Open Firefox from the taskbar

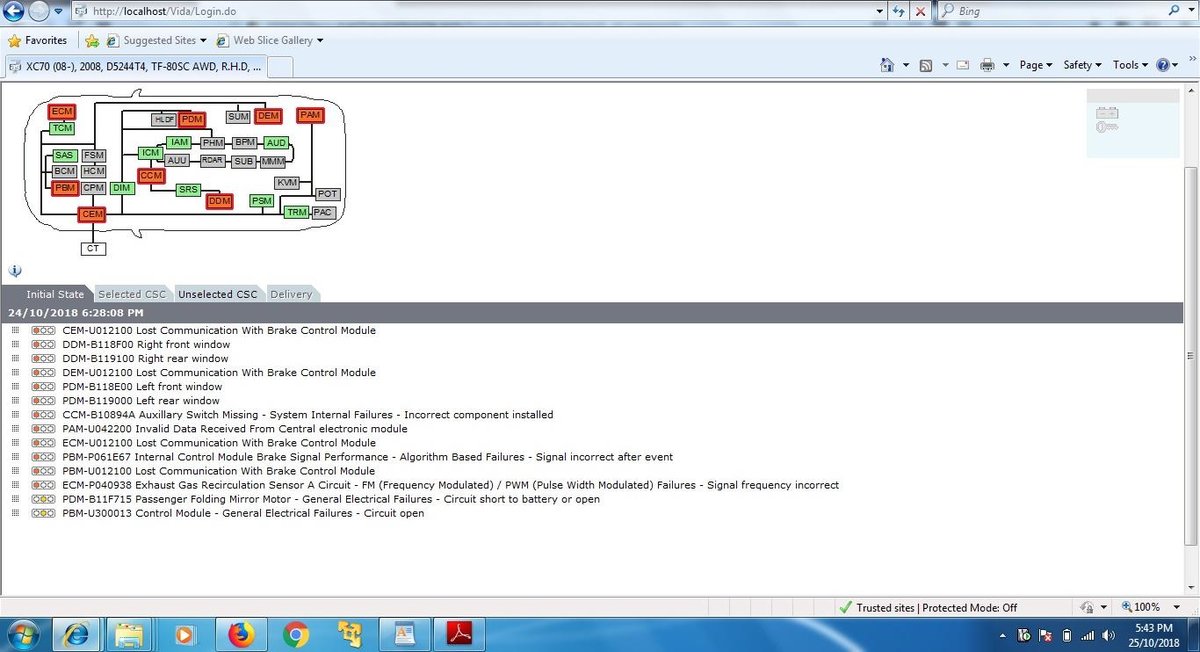coord(241,634)
